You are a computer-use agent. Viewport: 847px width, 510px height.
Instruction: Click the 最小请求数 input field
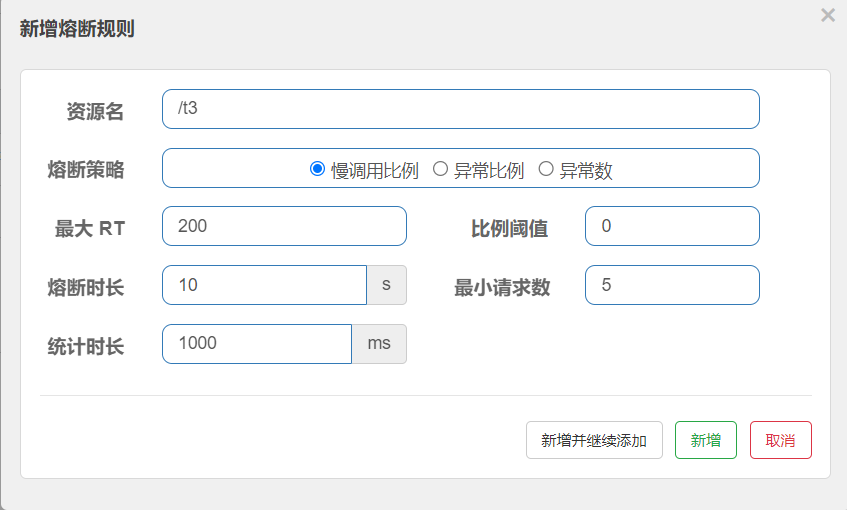pos(672,285)
